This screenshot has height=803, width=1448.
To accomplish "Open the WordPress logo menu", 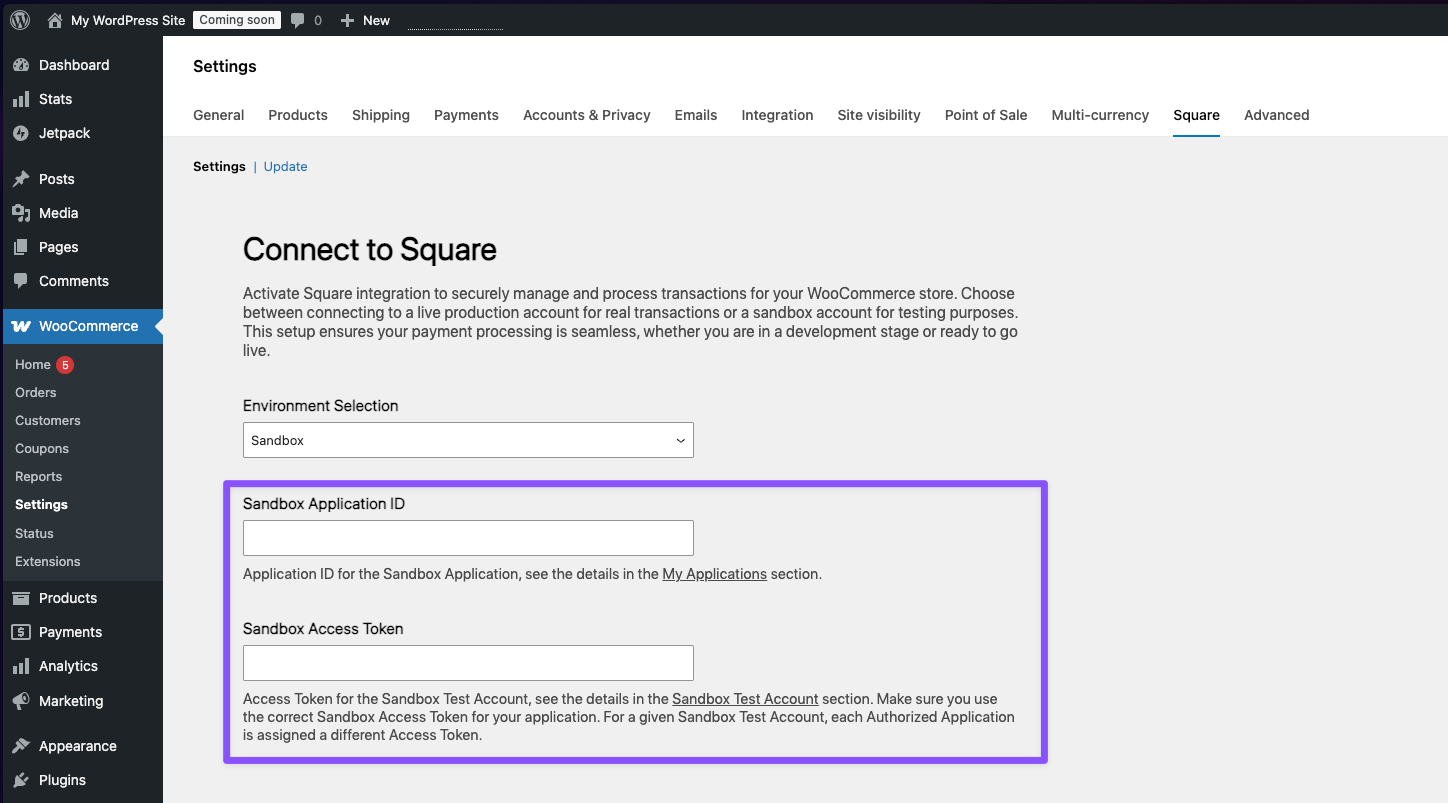I will click(x=19, y=19).
